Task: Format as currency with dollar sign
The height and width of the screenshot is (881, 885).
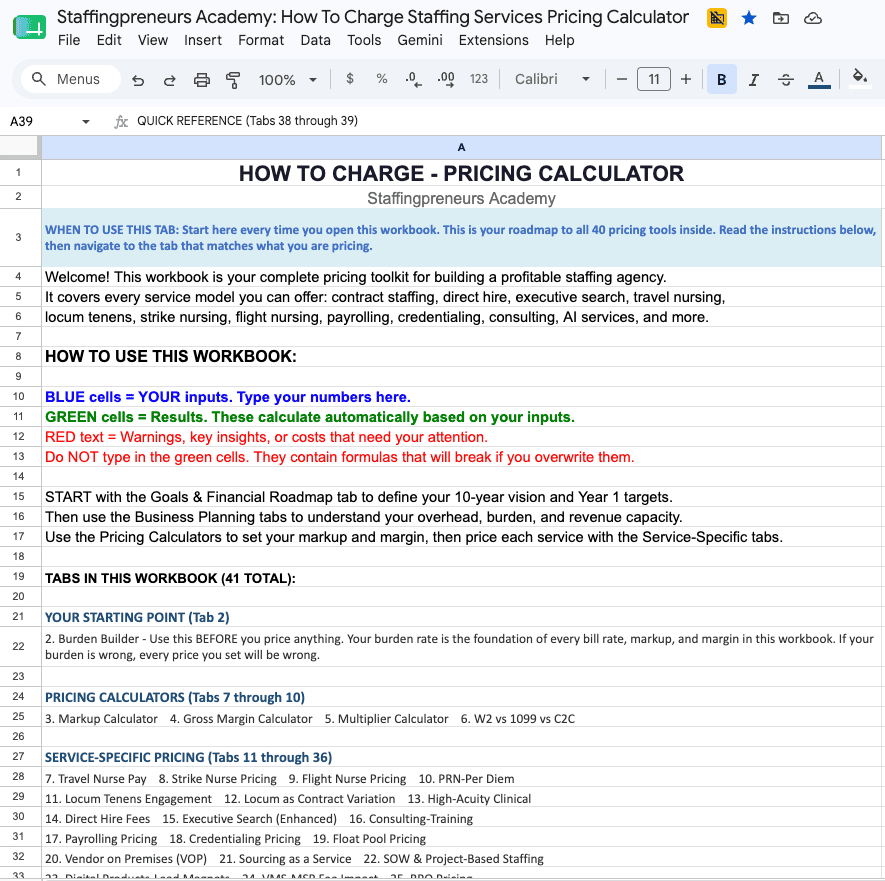Action: (x=350, y=79)
